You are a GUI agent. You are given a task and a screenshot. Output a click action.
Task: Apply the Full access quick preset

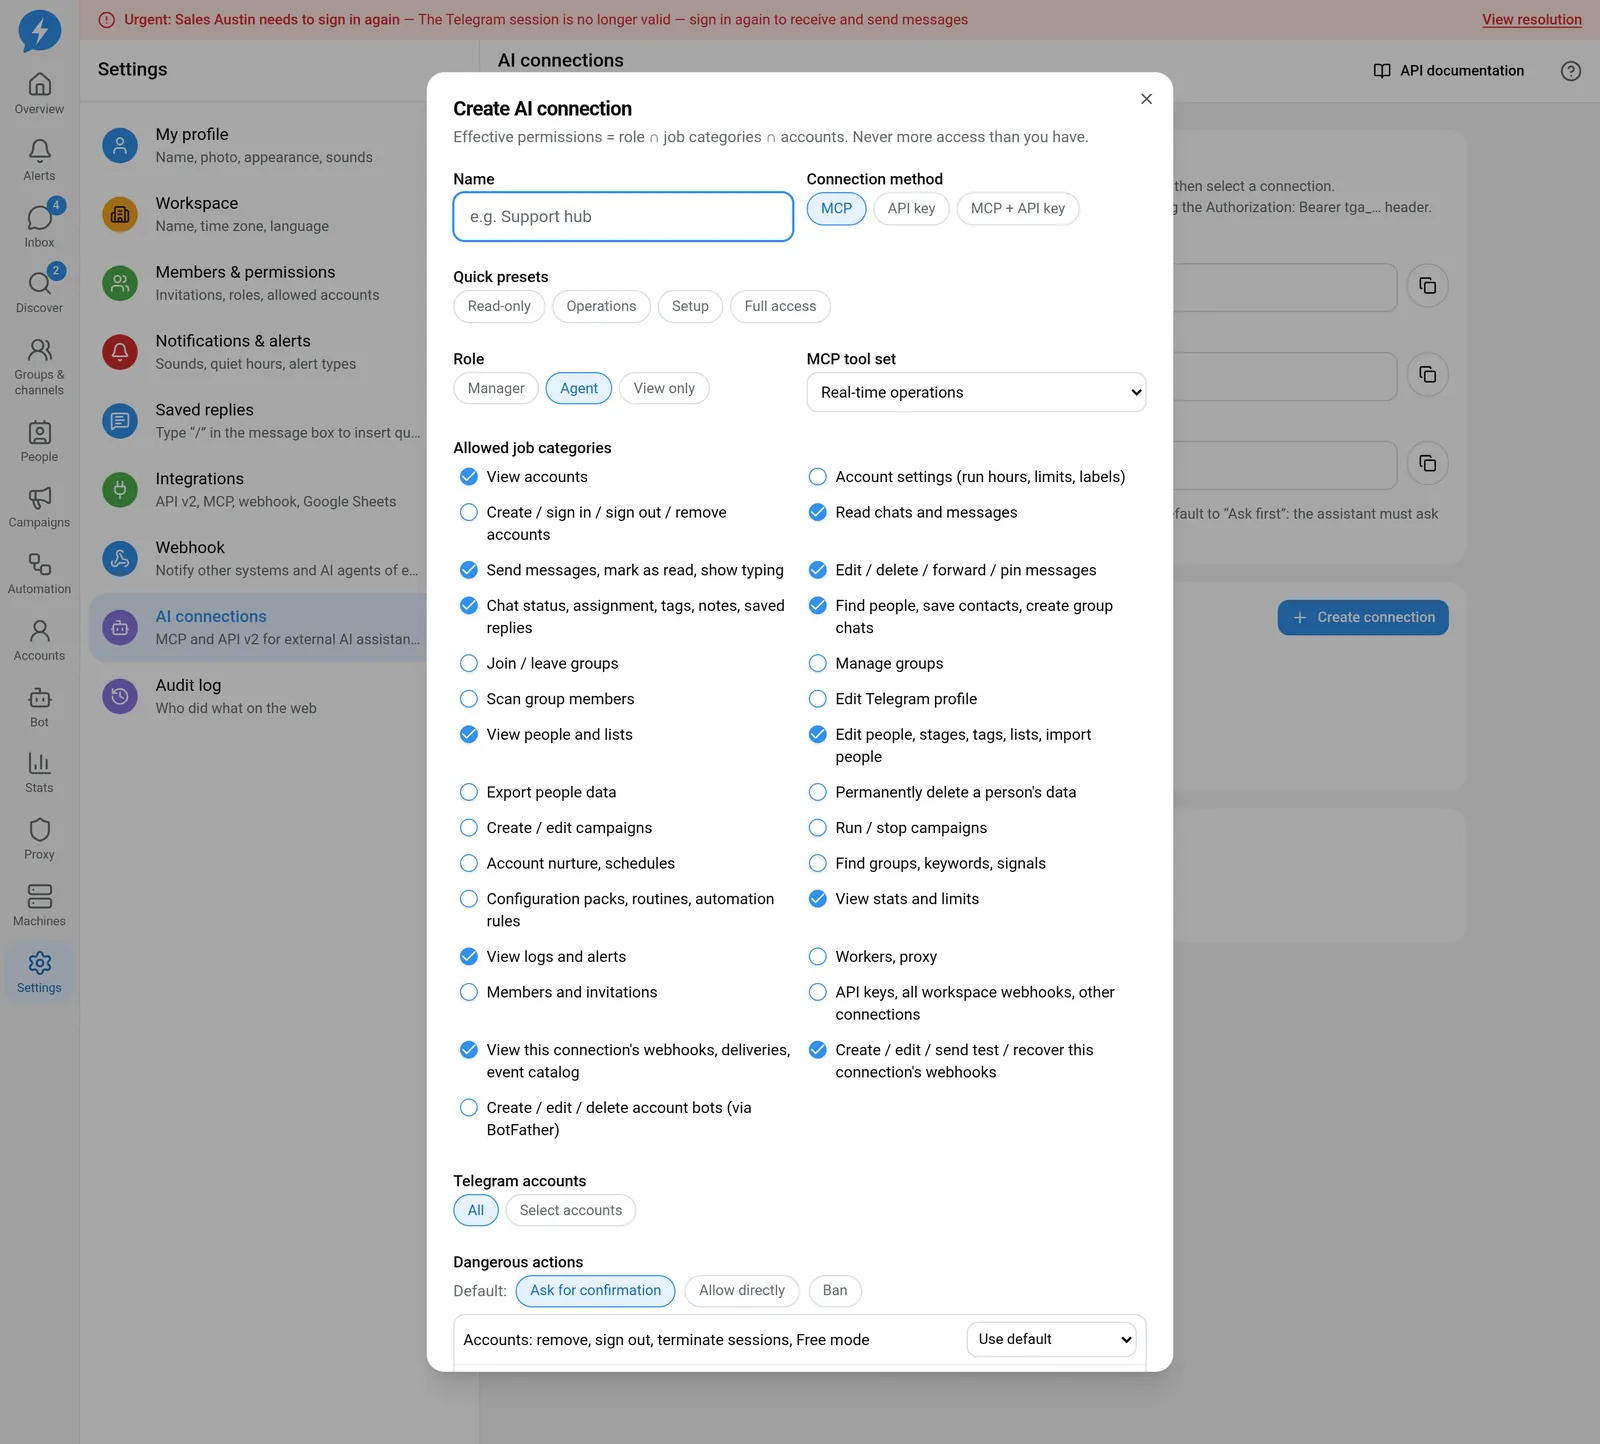point(780,306)
